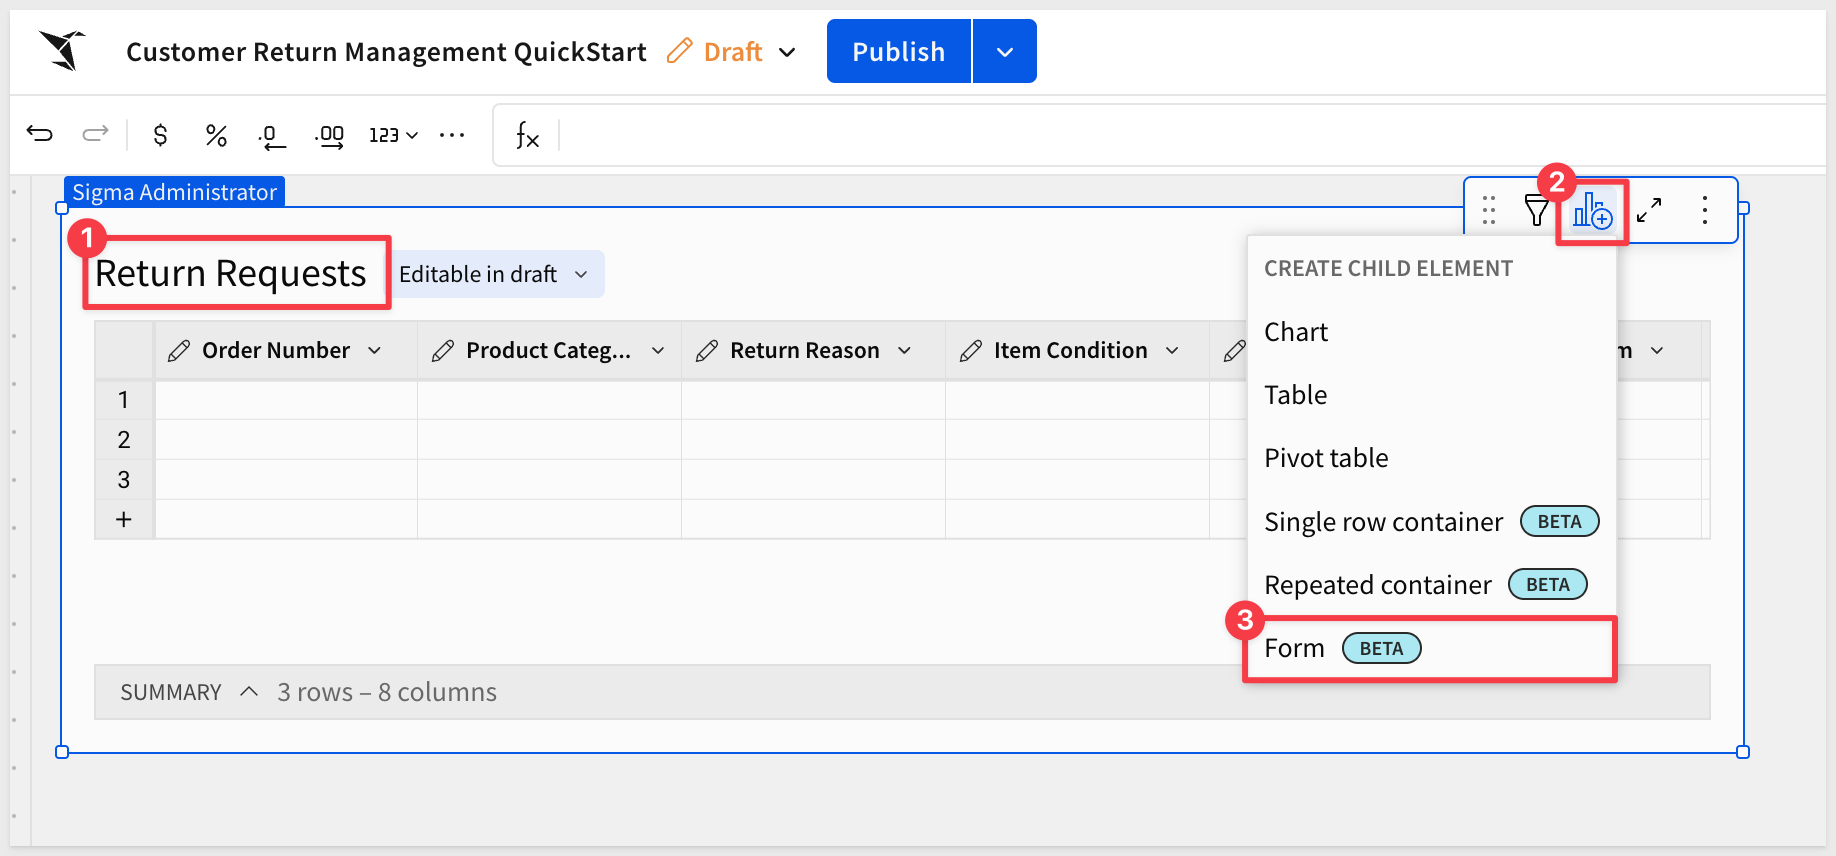Add a new row with plus button
The height and width of the screenshot is (856, 1836).
[x=124, y=519]
